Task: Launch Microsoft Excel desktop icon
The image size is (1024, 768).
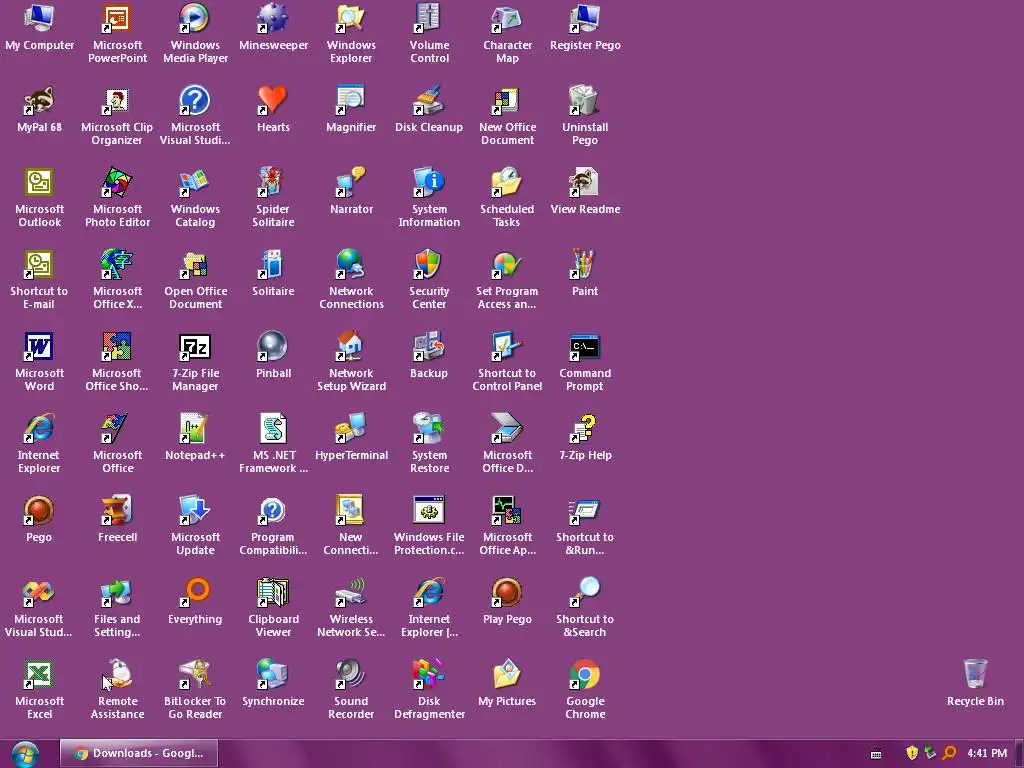Action: (x=39, y=675)
